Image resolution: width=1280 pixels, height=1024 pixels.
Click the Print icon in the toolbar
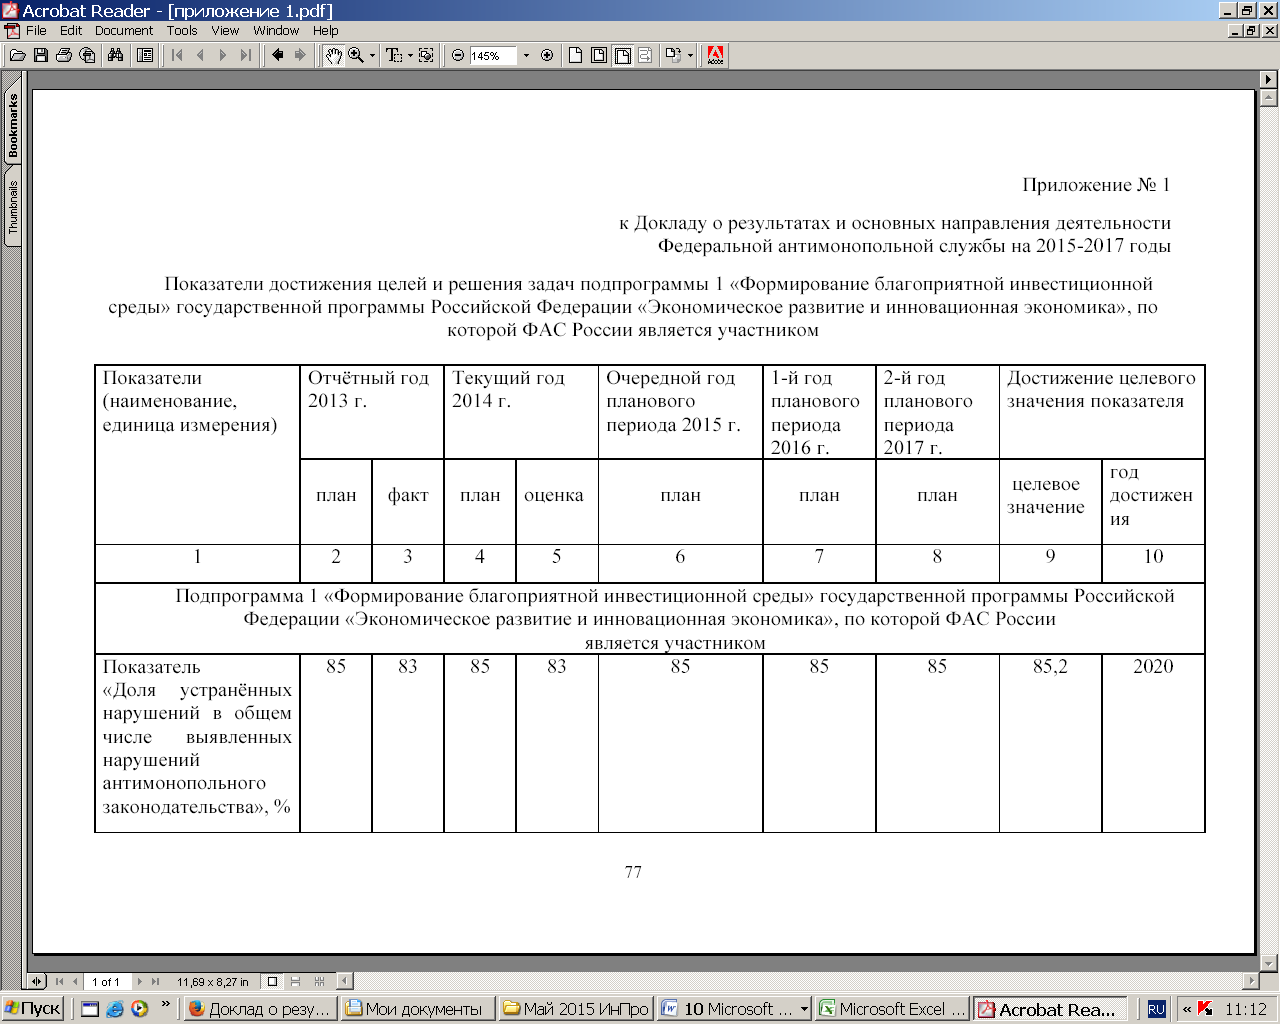pos(64,56)
